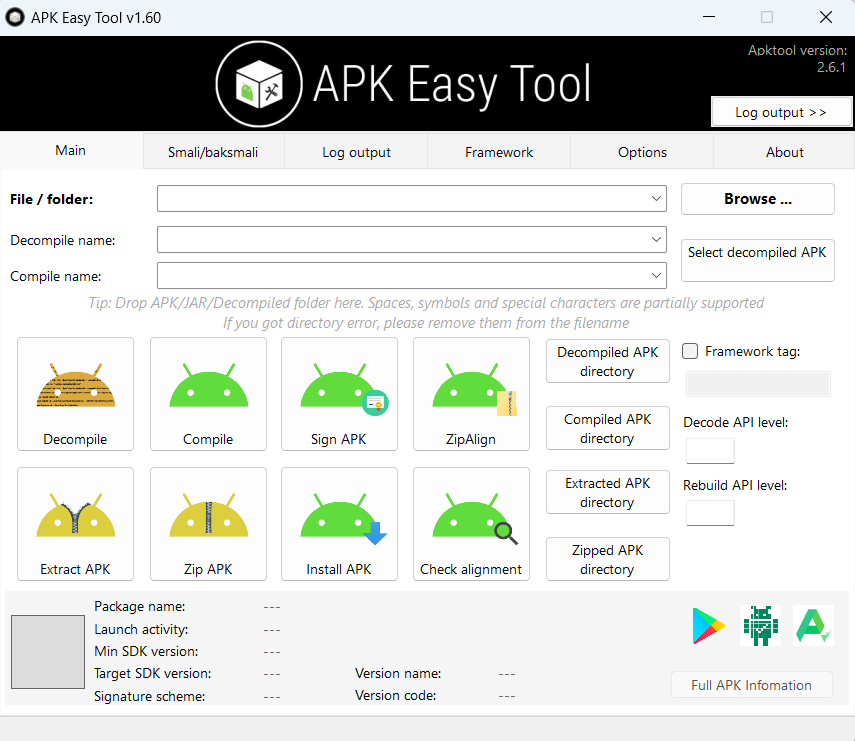Click the 'Signature scheme:' label
The height and width of the screenshot is (741, 855).
point(149,696)
